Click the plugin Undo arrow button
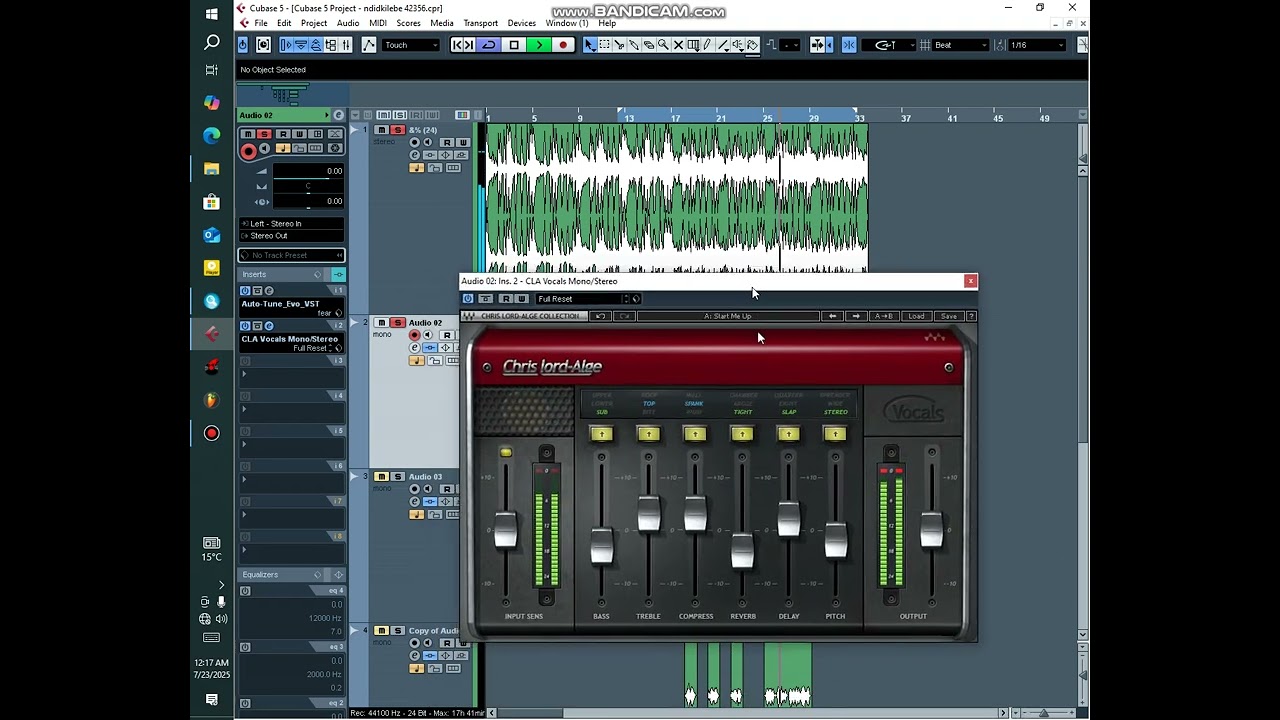This screenshot has height=720, width=1280. [x=600, y=316]
